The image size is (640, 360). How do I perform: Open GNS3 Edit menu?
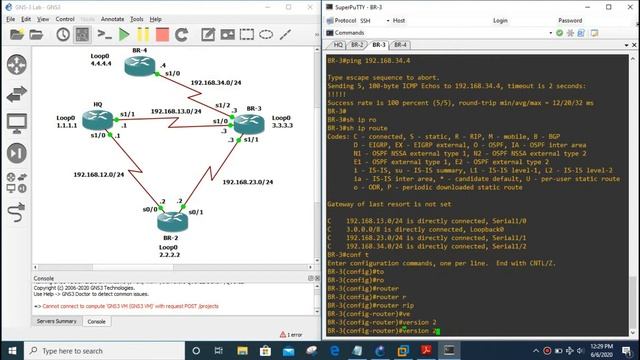(x=26, y=19)
